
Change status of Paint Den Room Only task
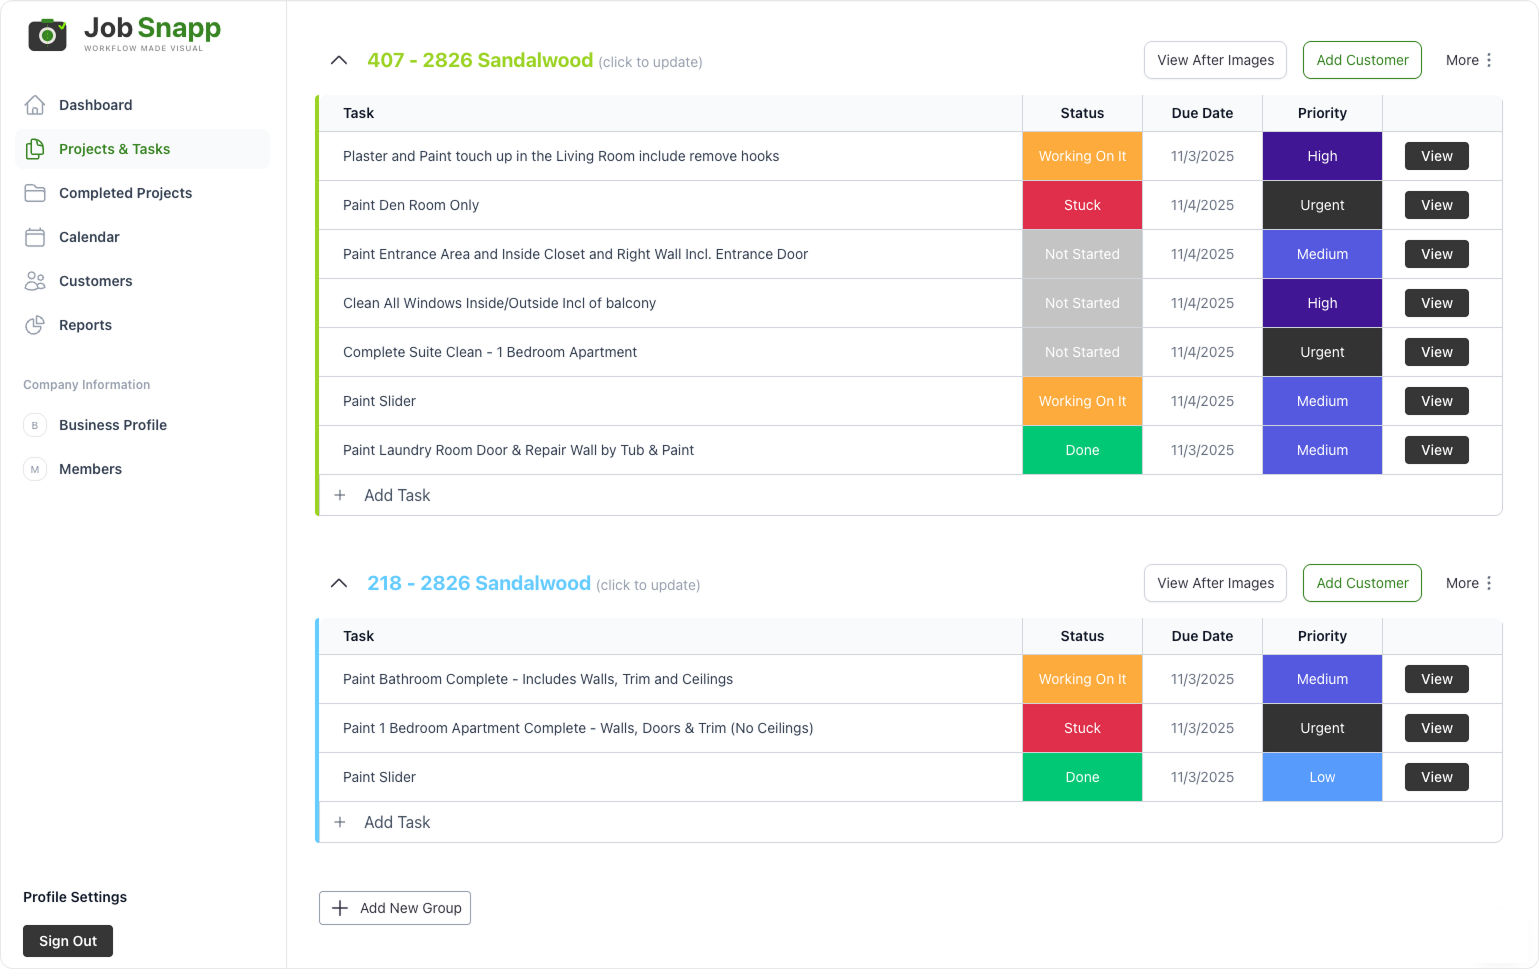(x=1082, y=205)
